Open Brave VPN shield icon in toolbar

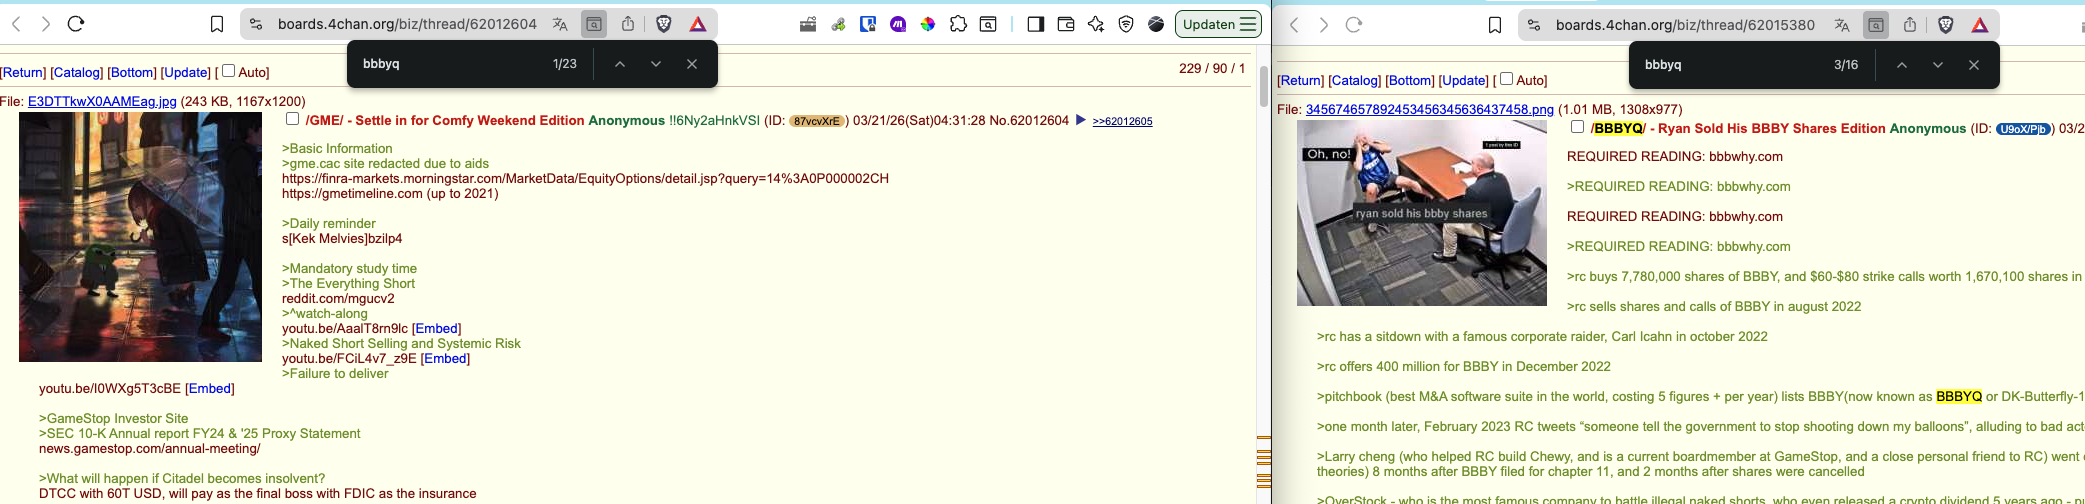click(x=1126, y=24)
